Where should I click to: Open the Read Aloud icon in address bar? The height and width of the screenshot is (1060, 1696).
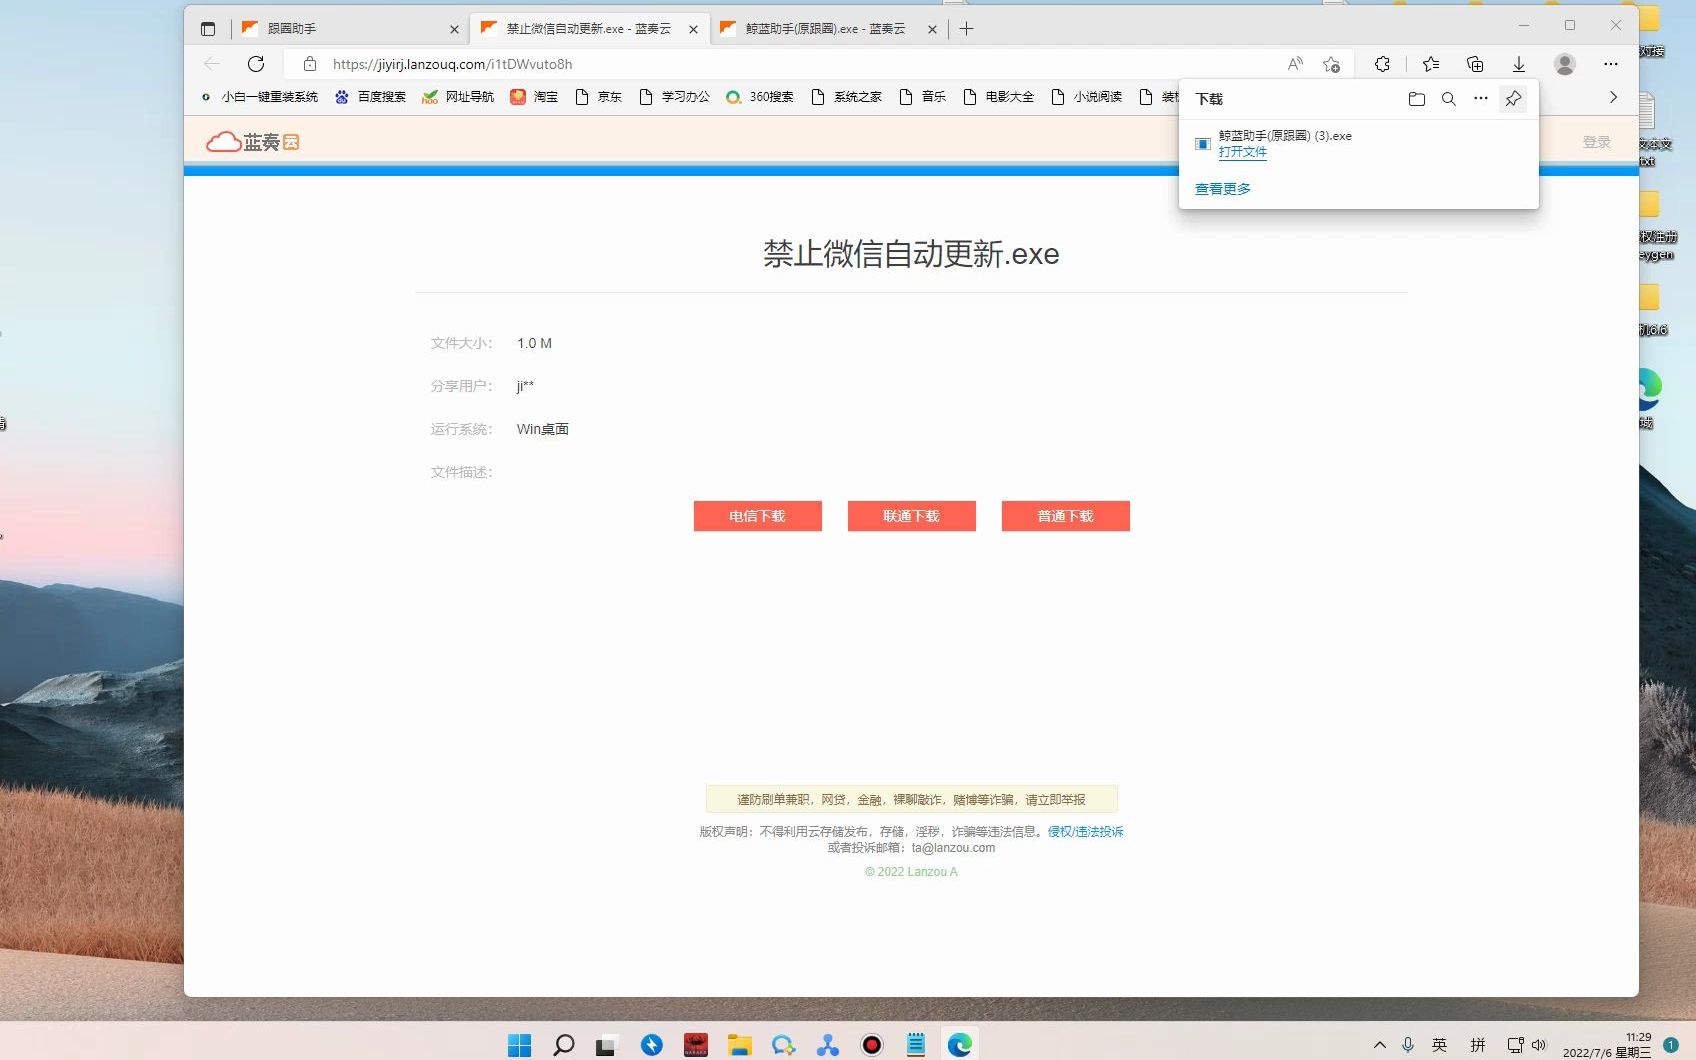[x=1295, y=64]
